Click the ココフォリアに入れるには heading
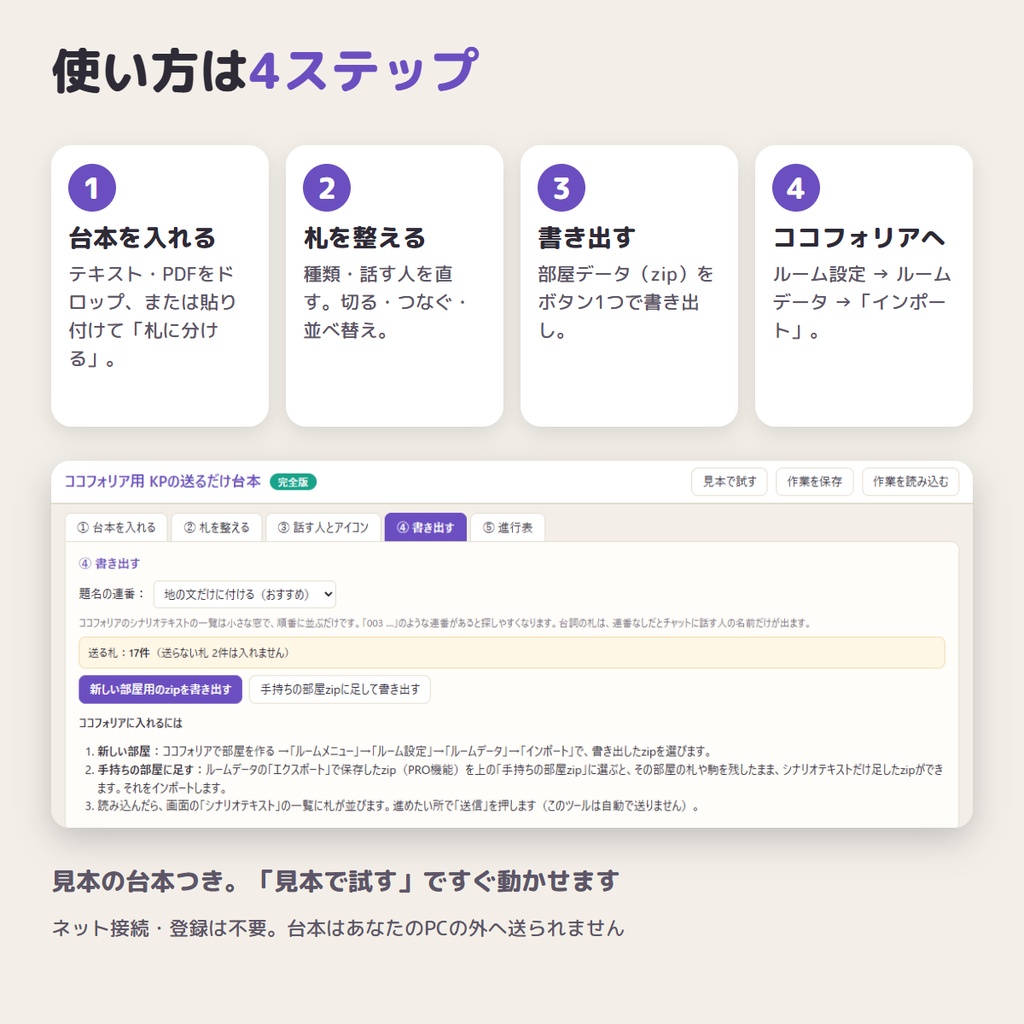 coord(131,723)
